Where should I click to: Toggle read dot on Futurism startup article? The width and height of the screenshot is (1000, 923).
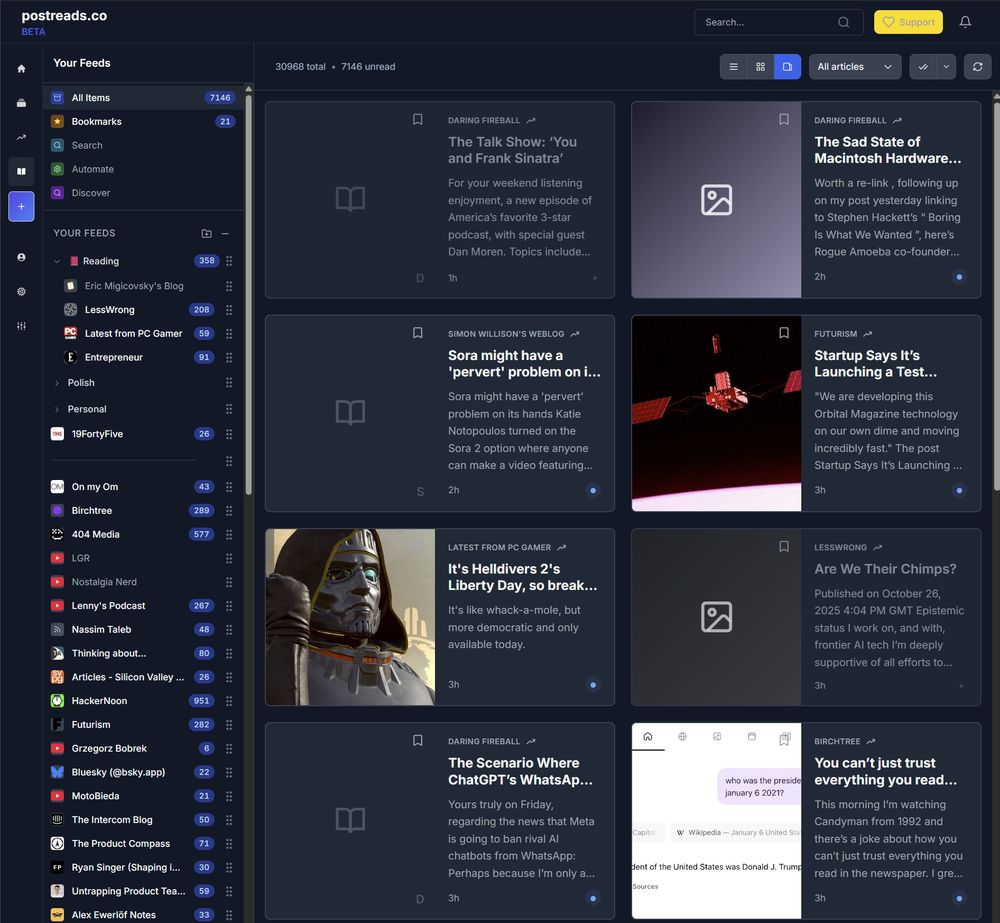click(959, 491)
